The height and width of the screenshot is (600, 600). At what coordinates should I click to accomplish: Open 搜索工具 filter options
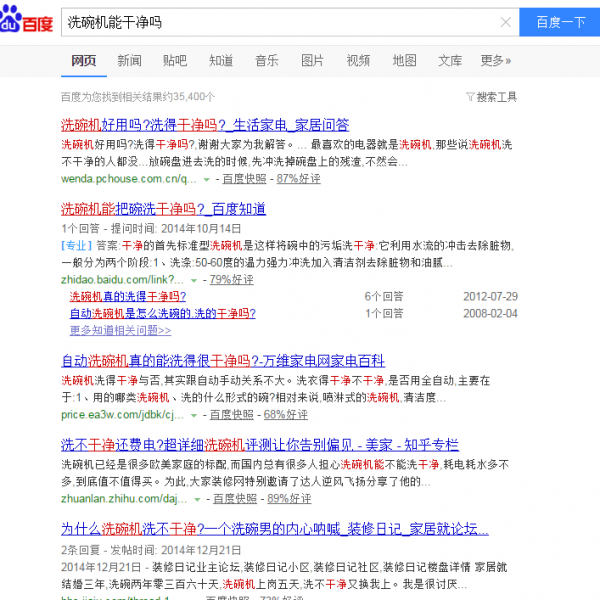click(492, 97)
